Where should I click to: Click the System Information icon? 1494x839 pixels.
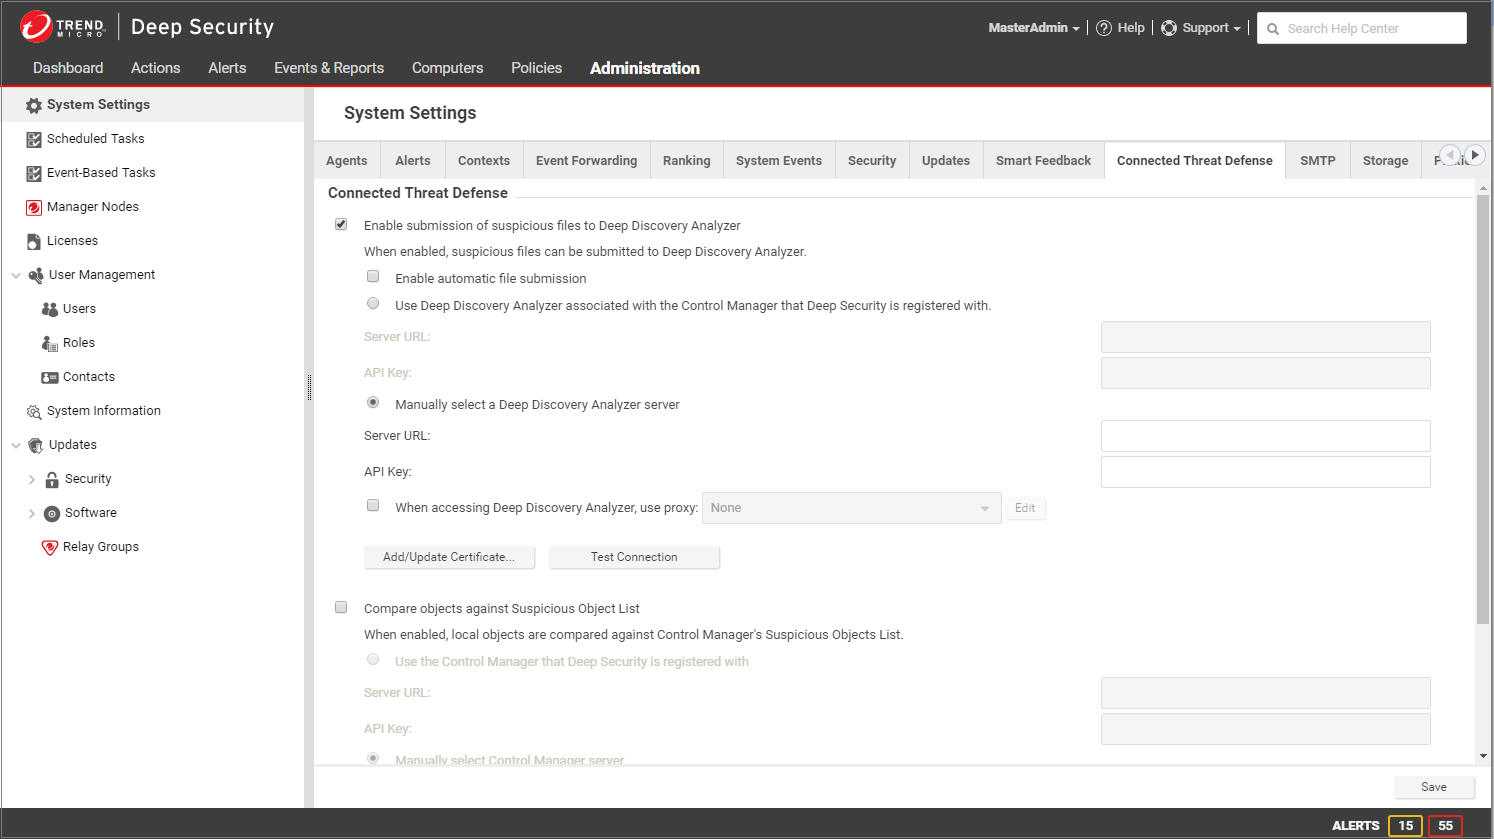34,411
